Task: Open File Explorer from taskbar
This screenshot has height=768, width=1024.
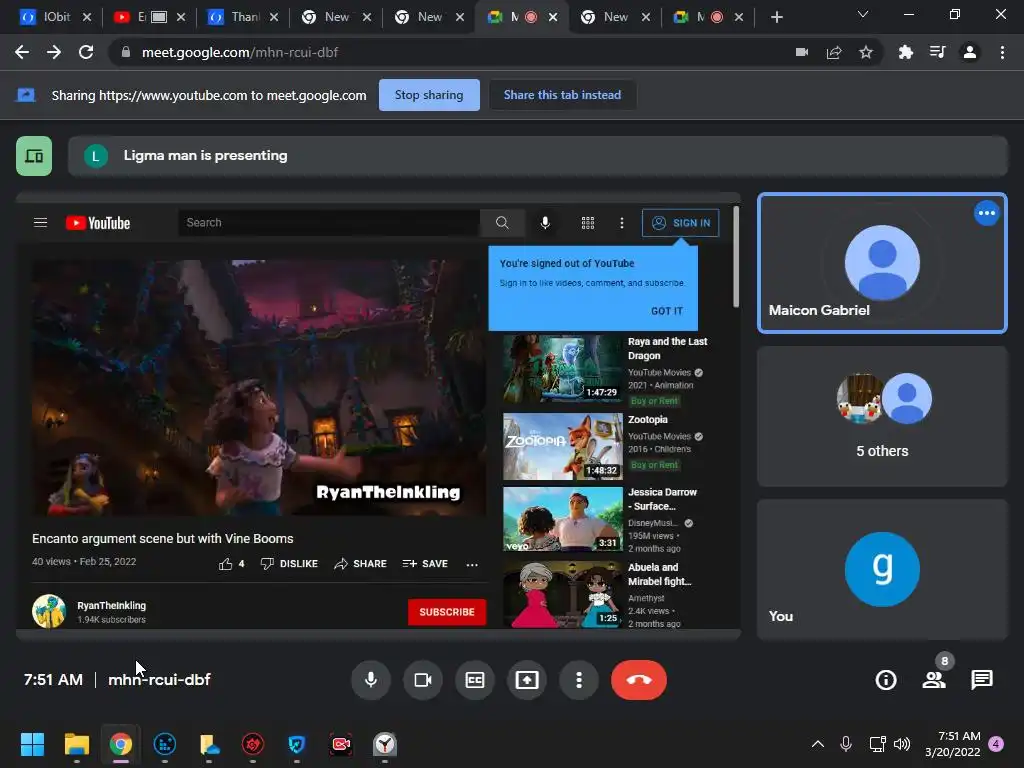Action: point(76,744)
